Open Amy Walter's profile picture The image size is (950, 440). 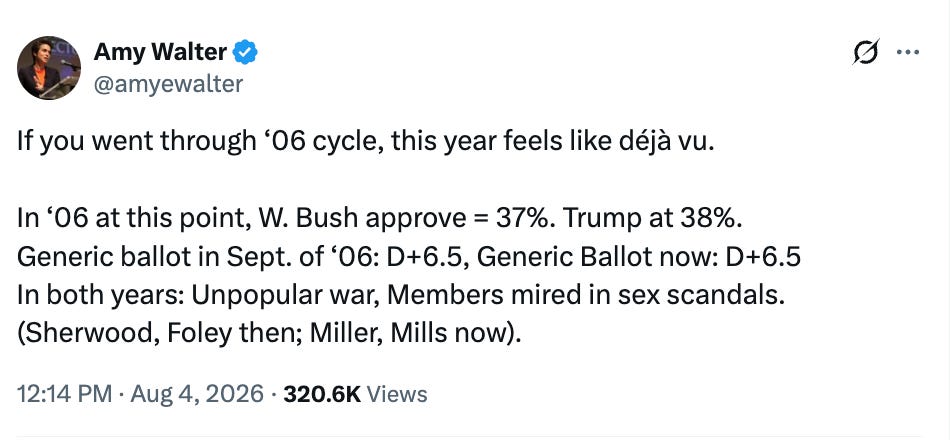[x=49, y=67]
